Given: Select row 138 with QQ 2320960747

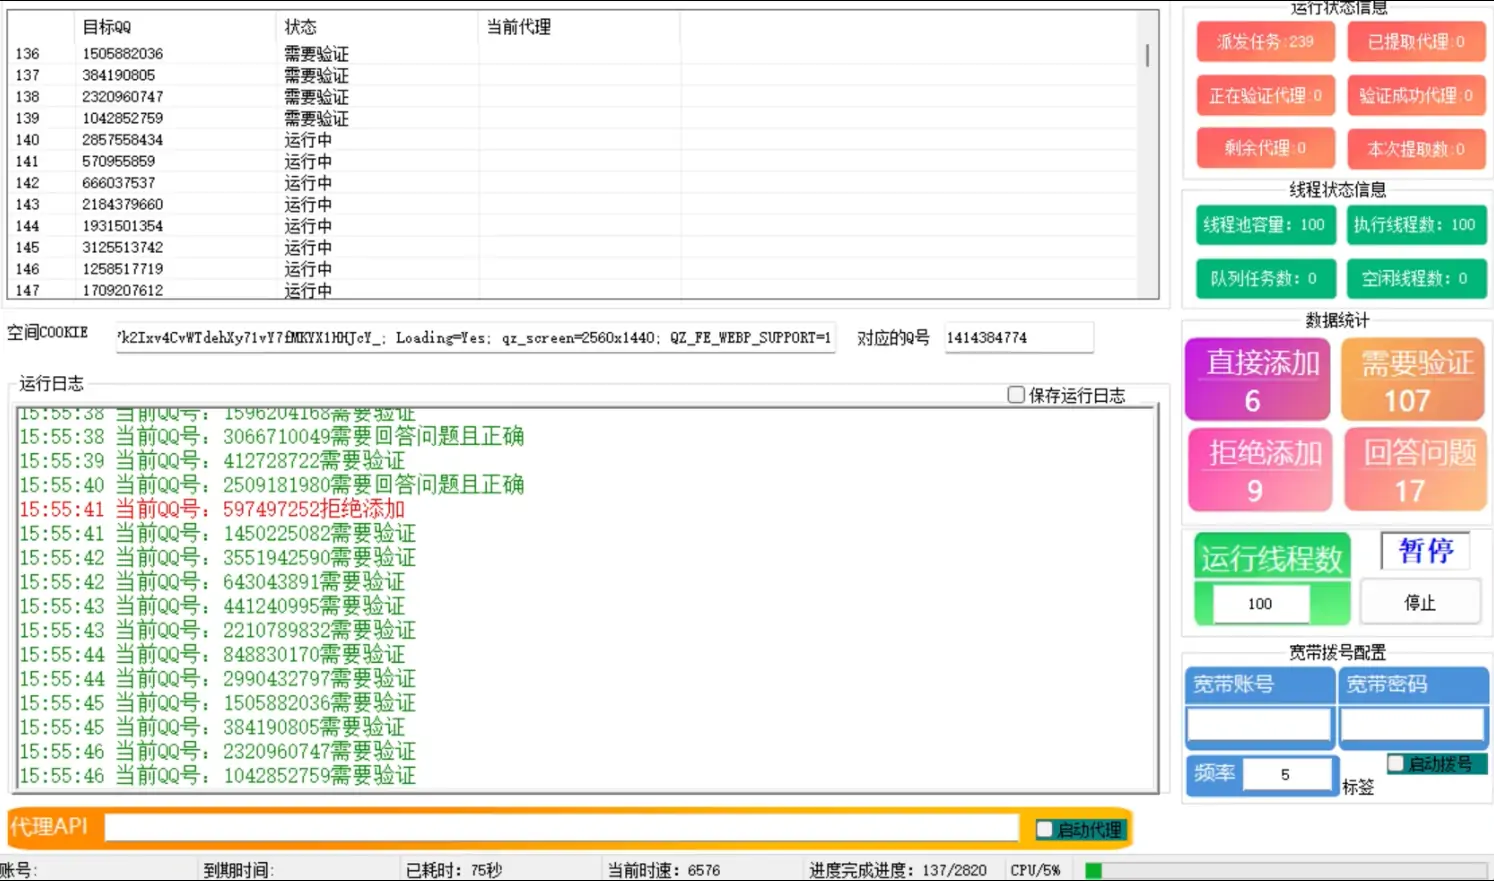Looking at the screenshot, I should tap(571, 97).
